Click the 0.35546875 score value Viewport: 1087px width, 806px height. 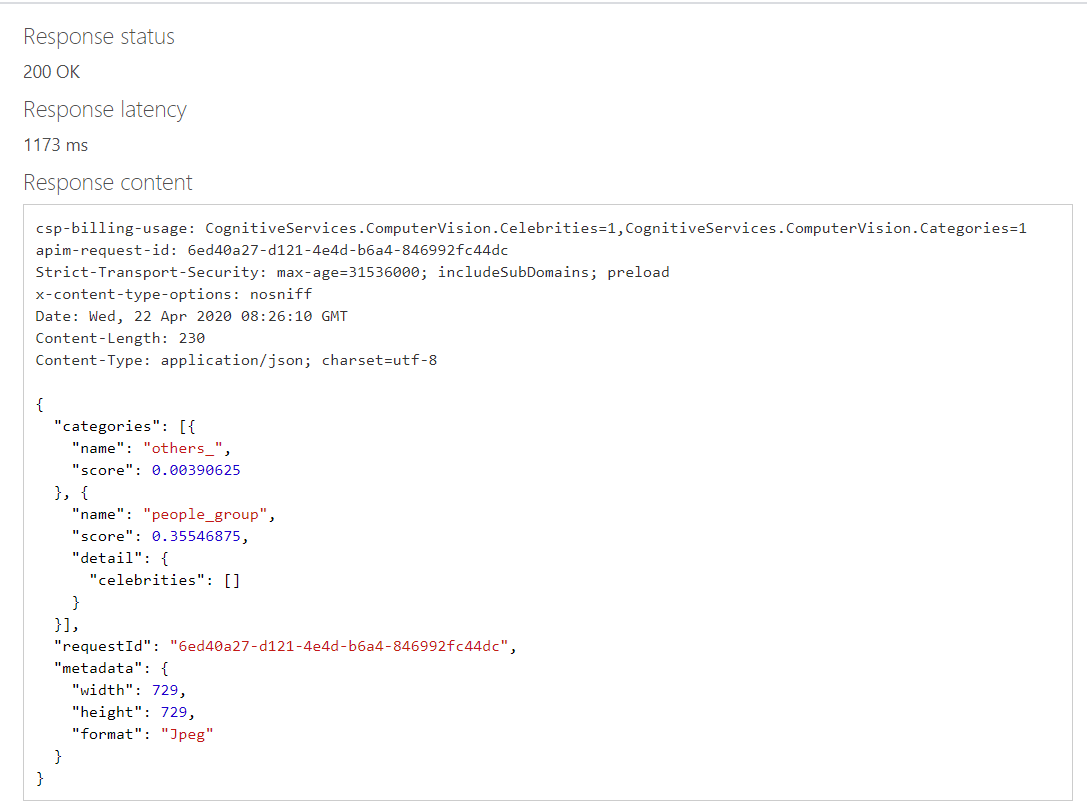pos(196,536)
